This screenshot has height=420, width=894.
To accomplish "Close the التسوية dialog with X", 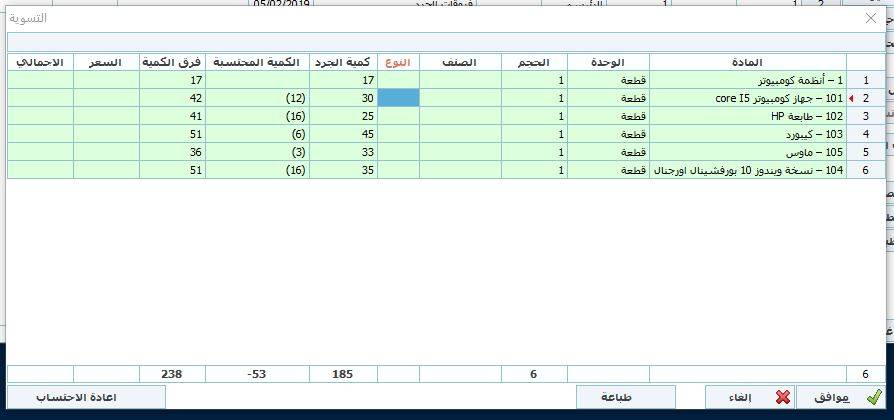I will pos(871,18).
